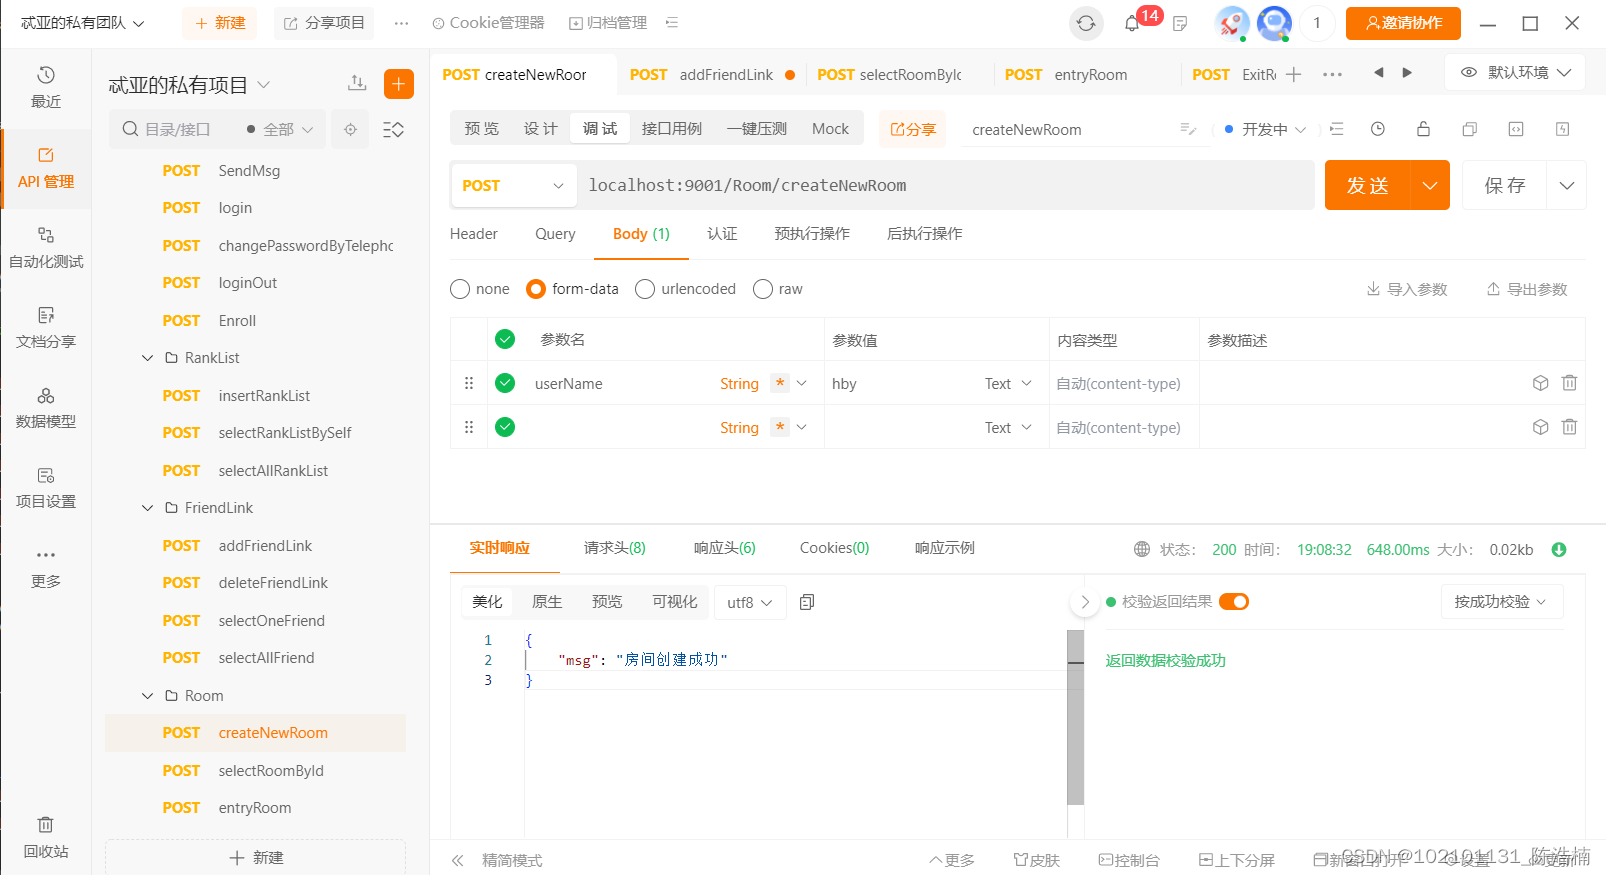The height and width of the screenshot is (875, 1606).
Task: Collapse the left panel with the double-arrow icon
Action: pyautogui.click(x=457, y=860)
